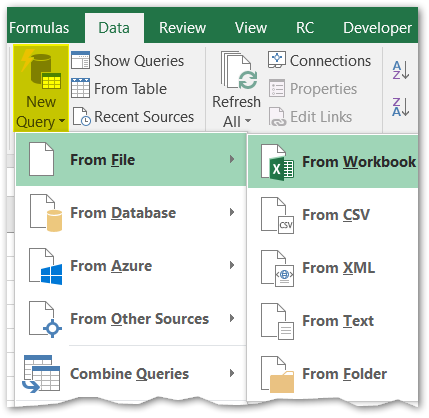
Task: Expand From Other Sources submenu
Action: [x=131, y=319]
